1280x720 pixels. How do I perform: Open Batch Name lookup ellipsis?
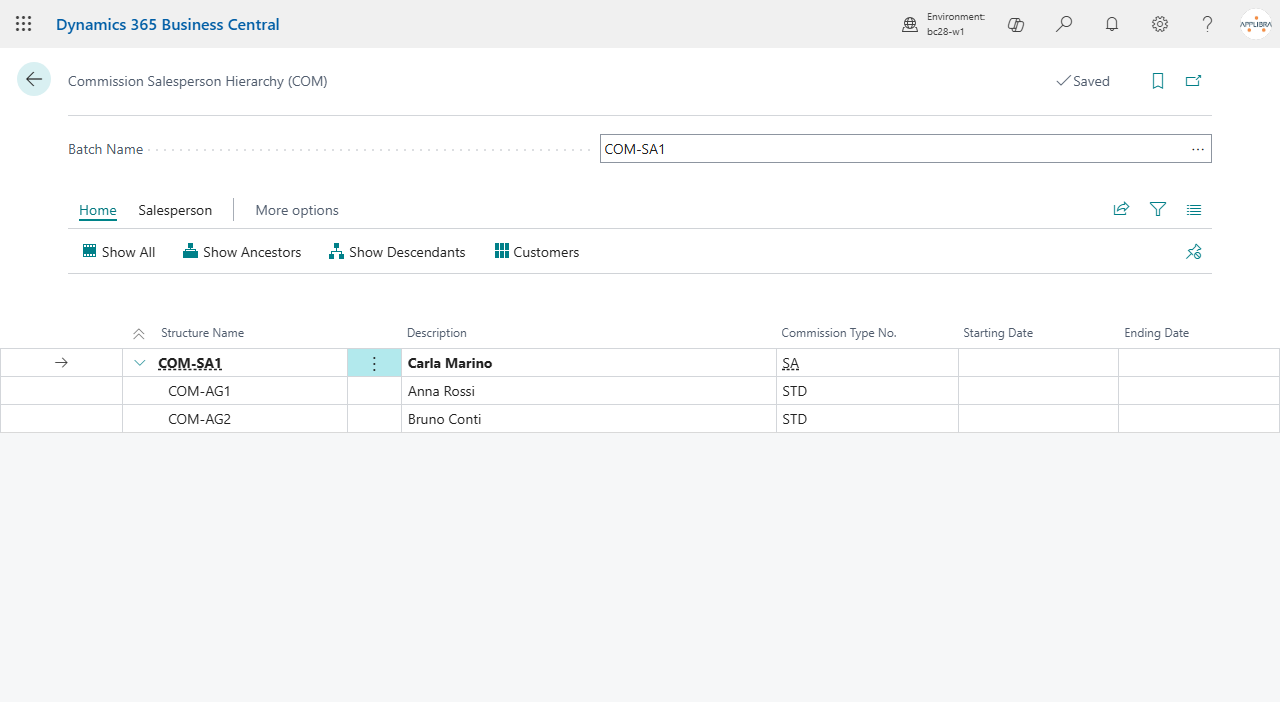1198,149
